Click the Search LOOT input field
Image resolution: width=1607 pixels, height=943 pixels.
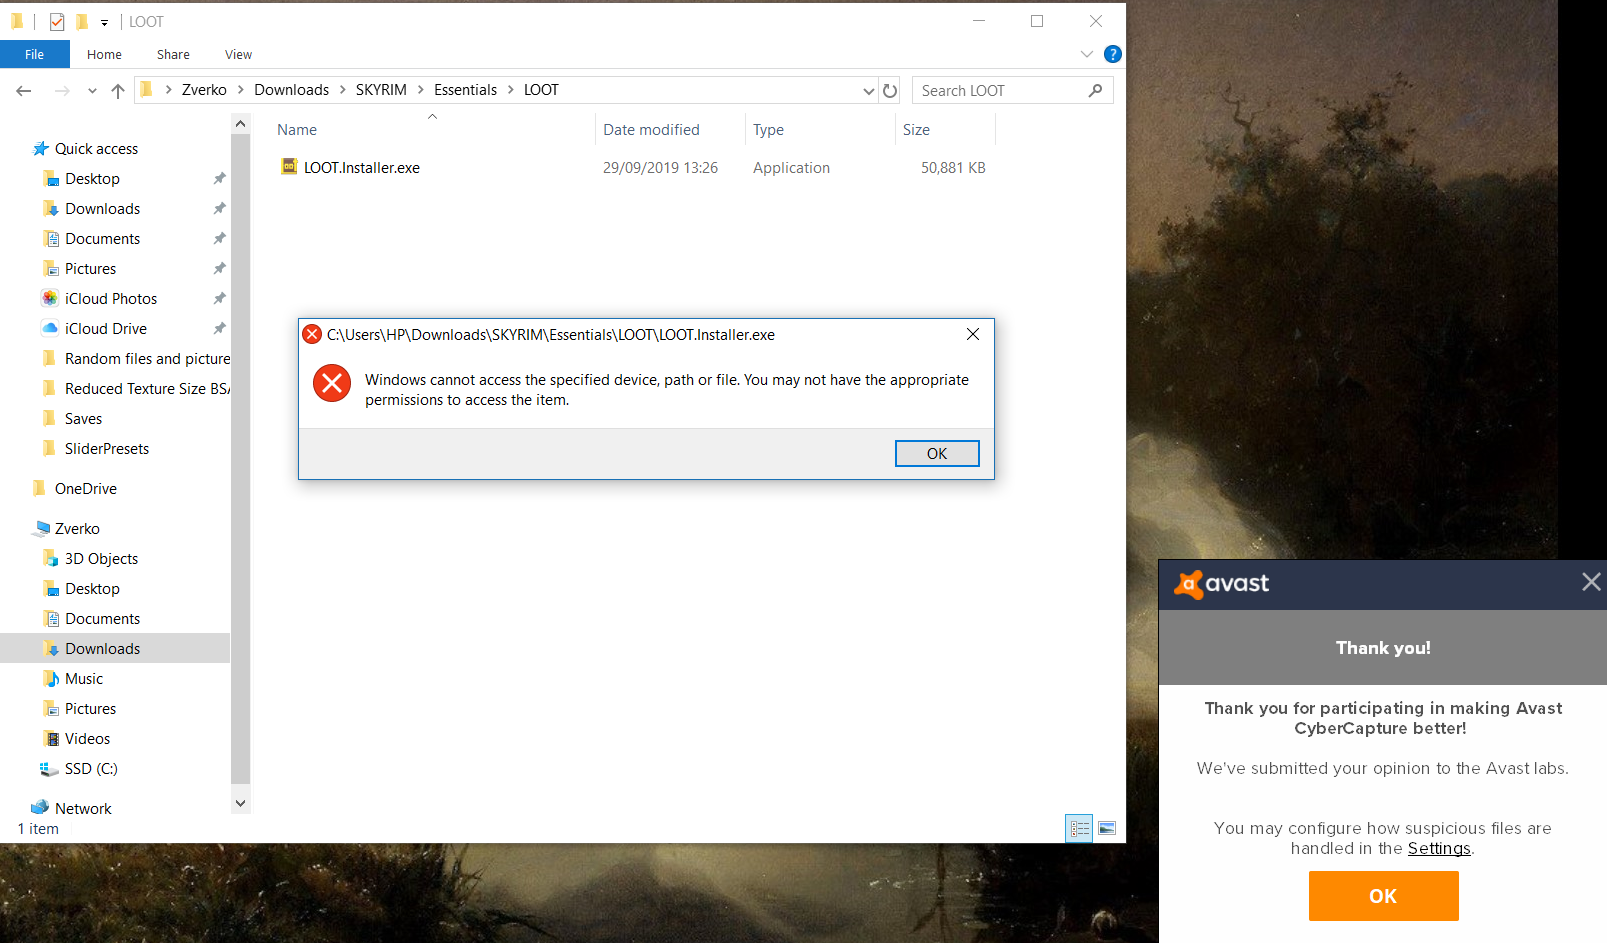pos(1000,91)
